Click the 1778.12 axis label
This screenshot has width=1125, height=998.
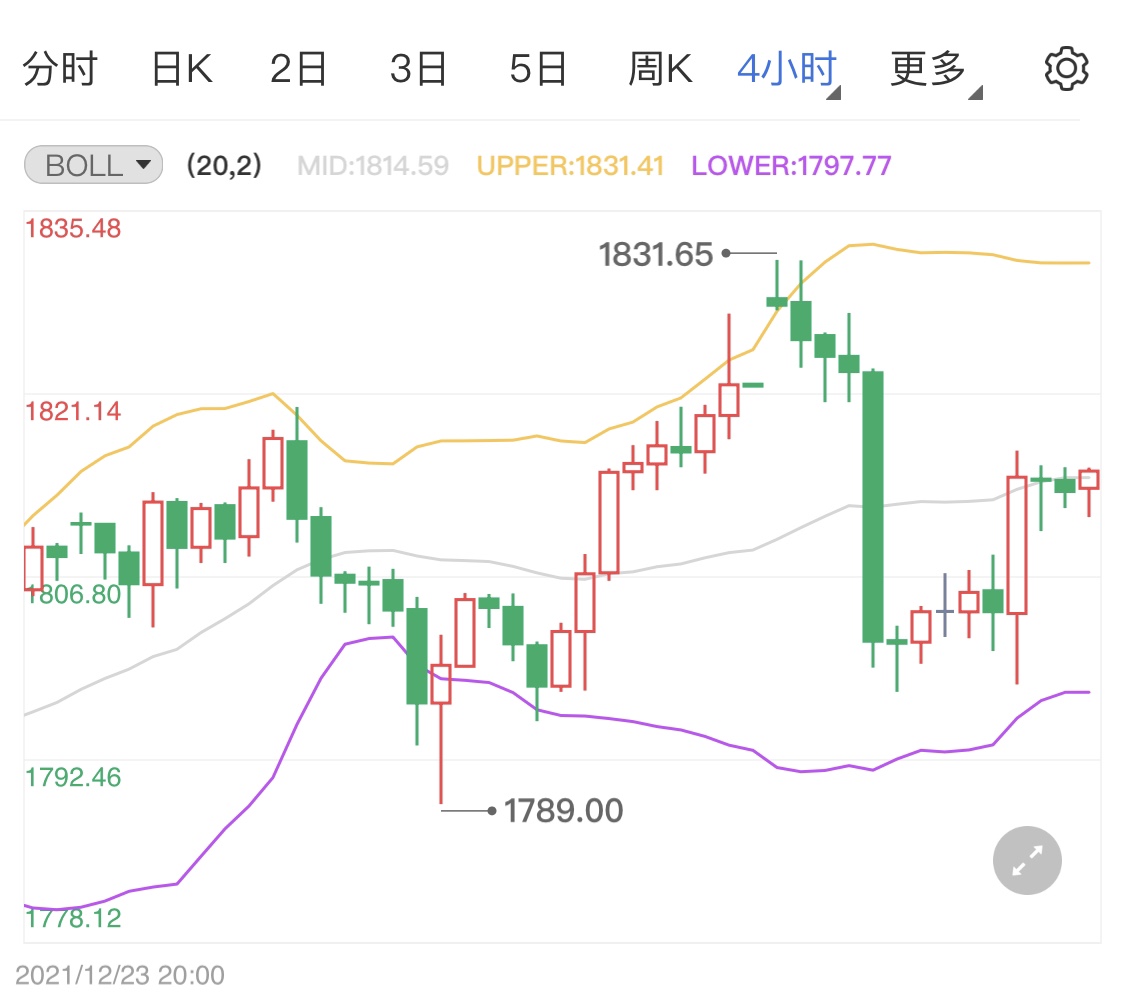[73, 918]
